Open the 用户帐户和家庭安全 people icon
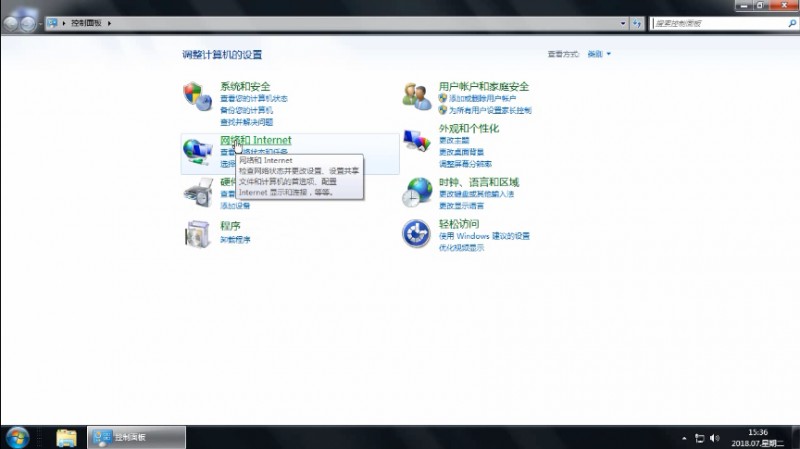The image size is (800, 449). [417, 96]
